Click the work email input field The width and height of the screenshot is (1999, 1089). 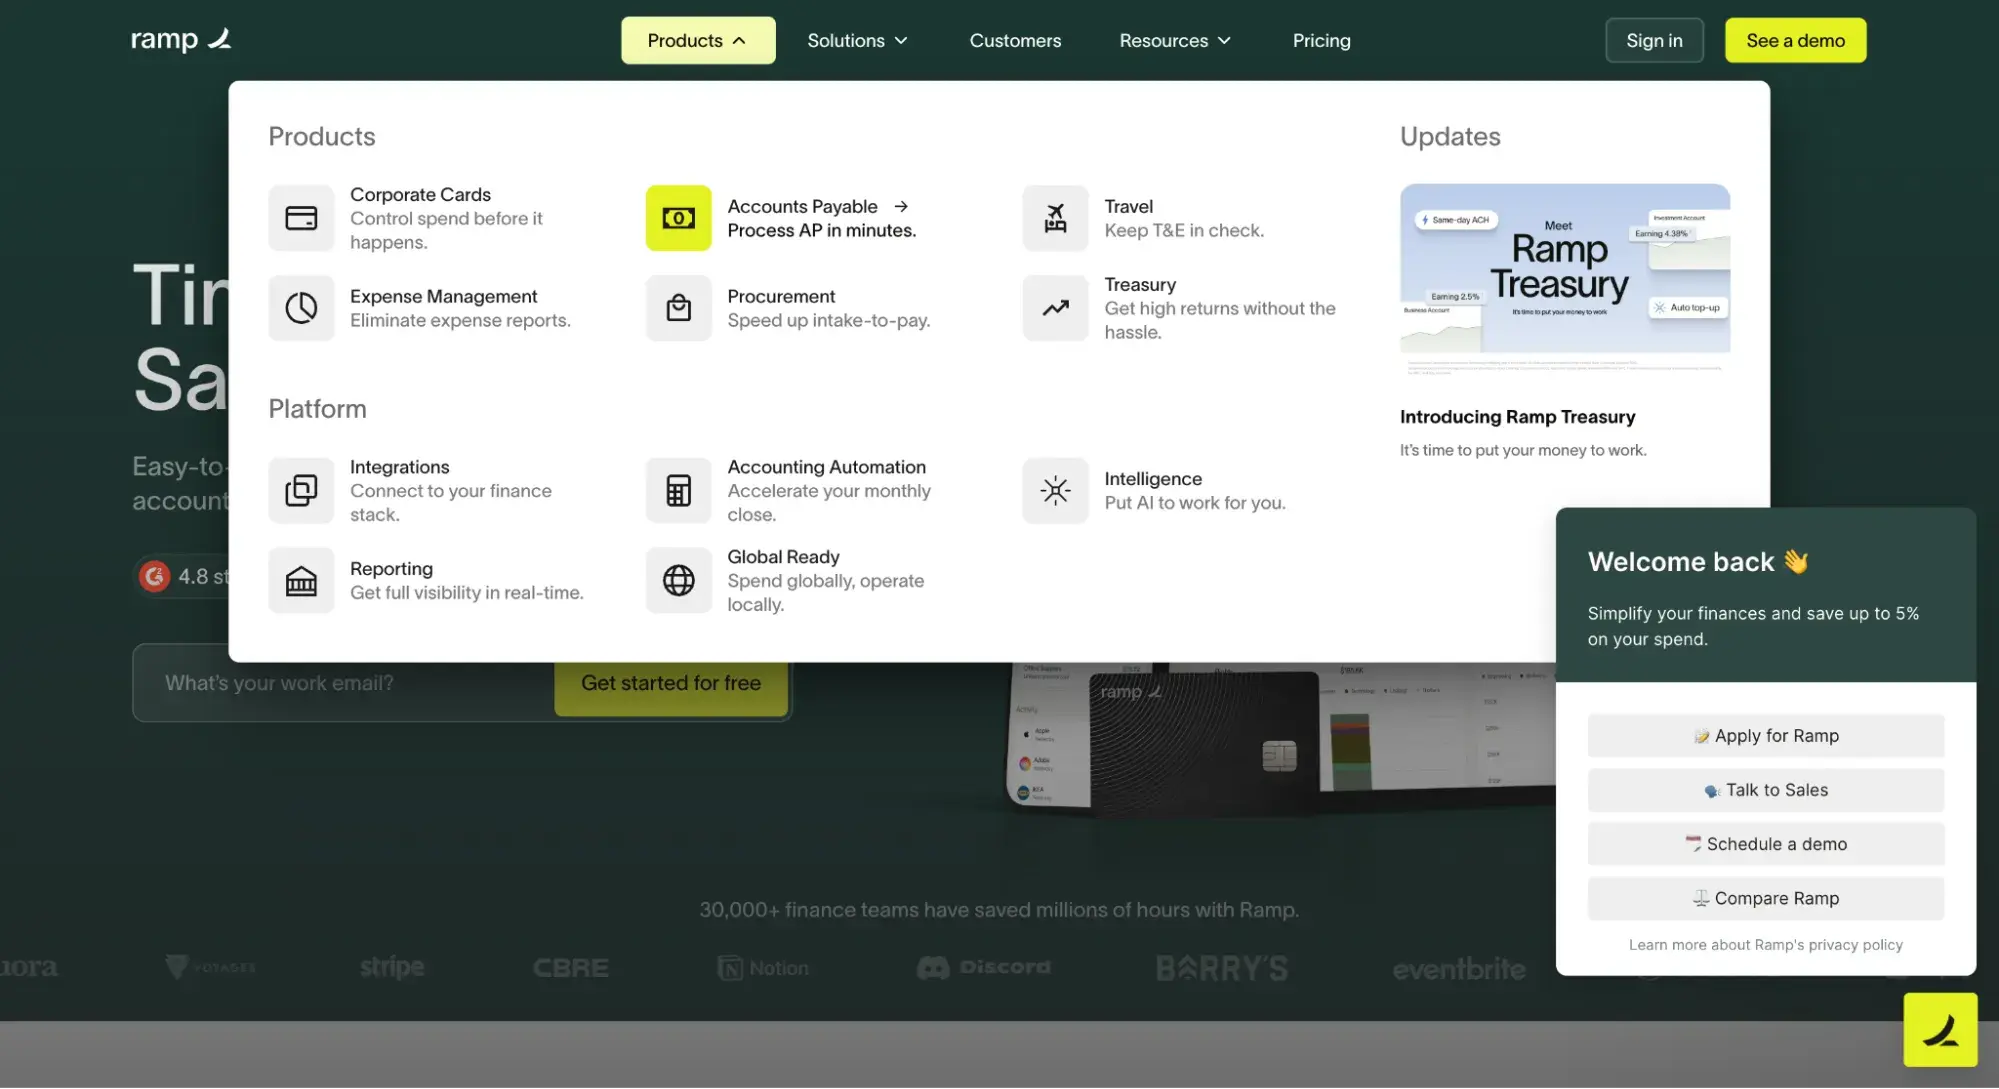pyautogui.click(x=344, y=683)
